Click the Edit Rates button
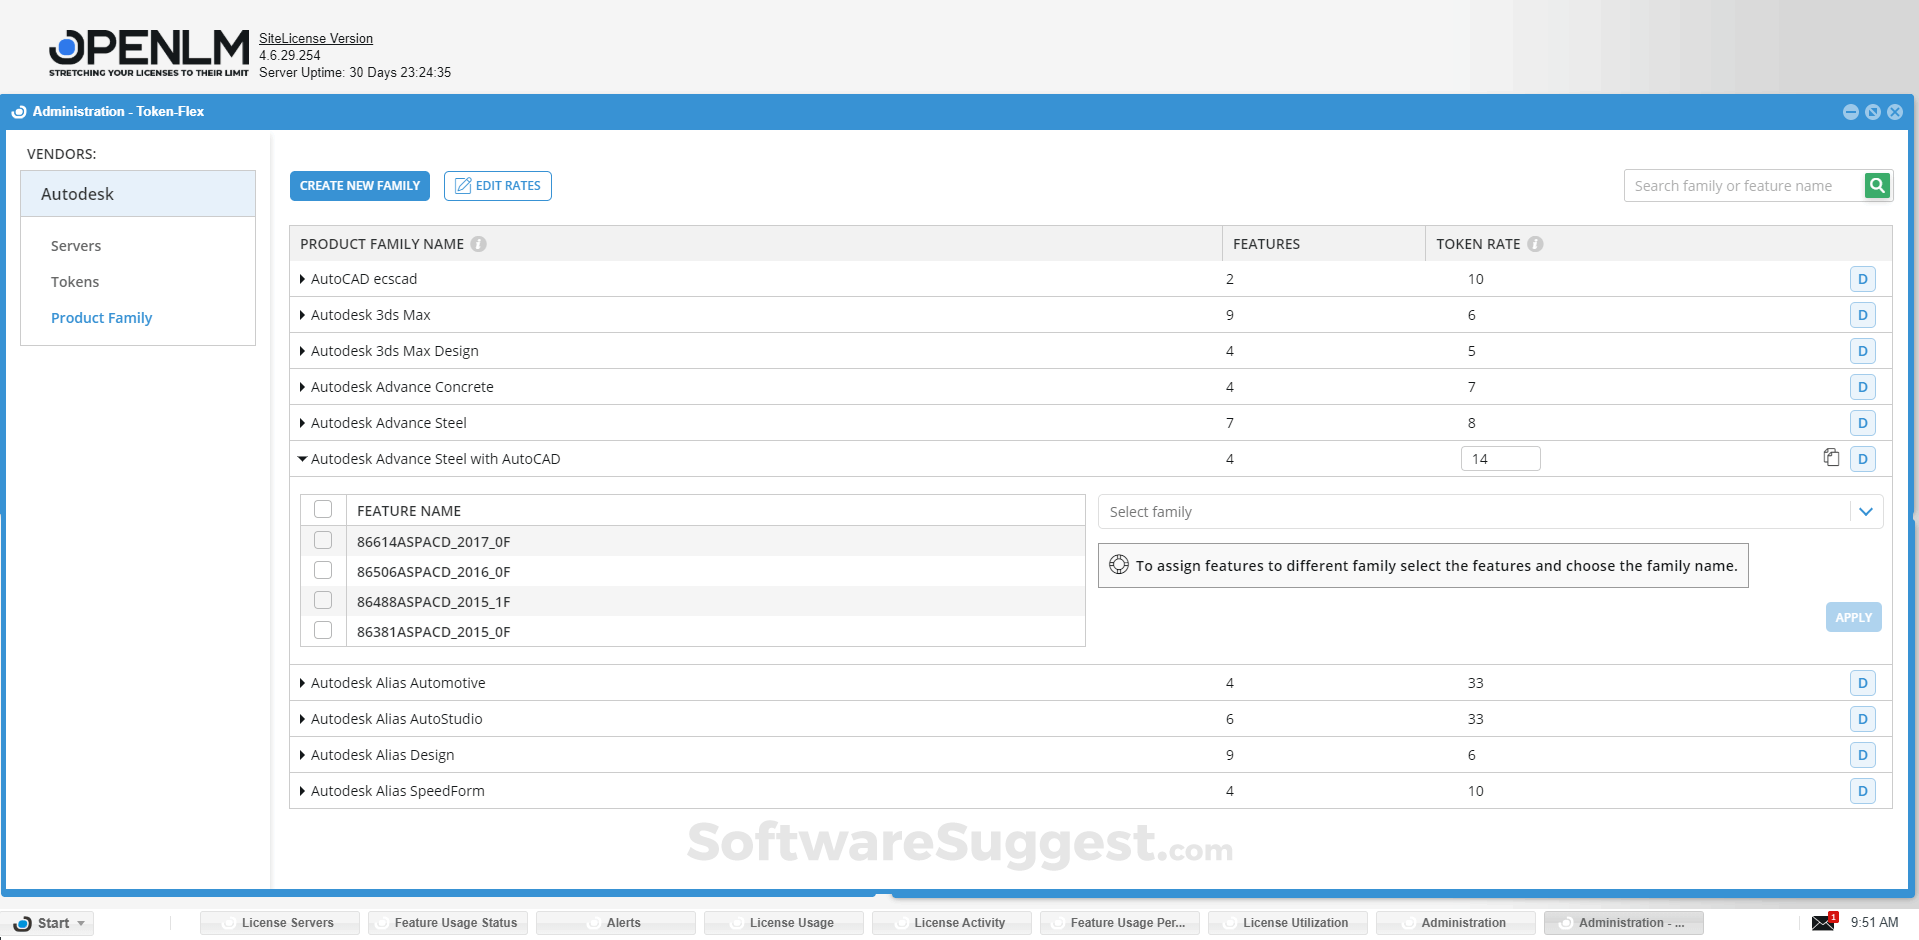 click(x=498, y=186)
